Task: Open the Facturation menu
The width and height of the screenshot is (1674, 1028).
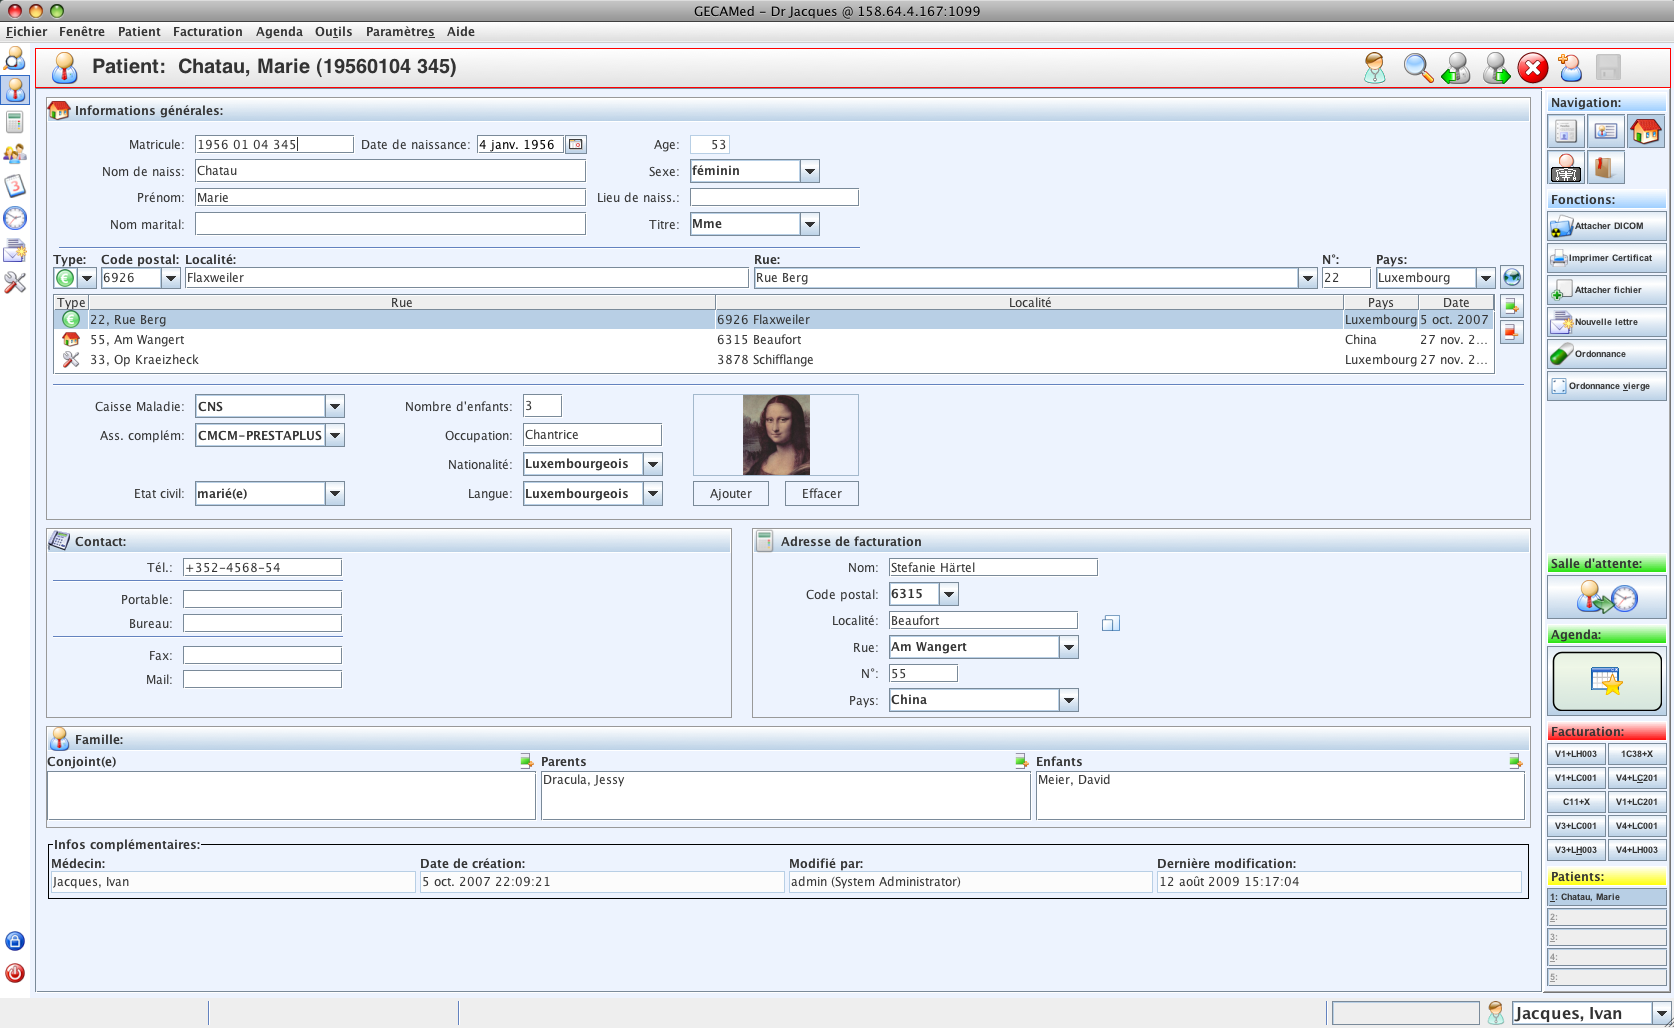Action: pyautogui.click(x=207, y=32)
